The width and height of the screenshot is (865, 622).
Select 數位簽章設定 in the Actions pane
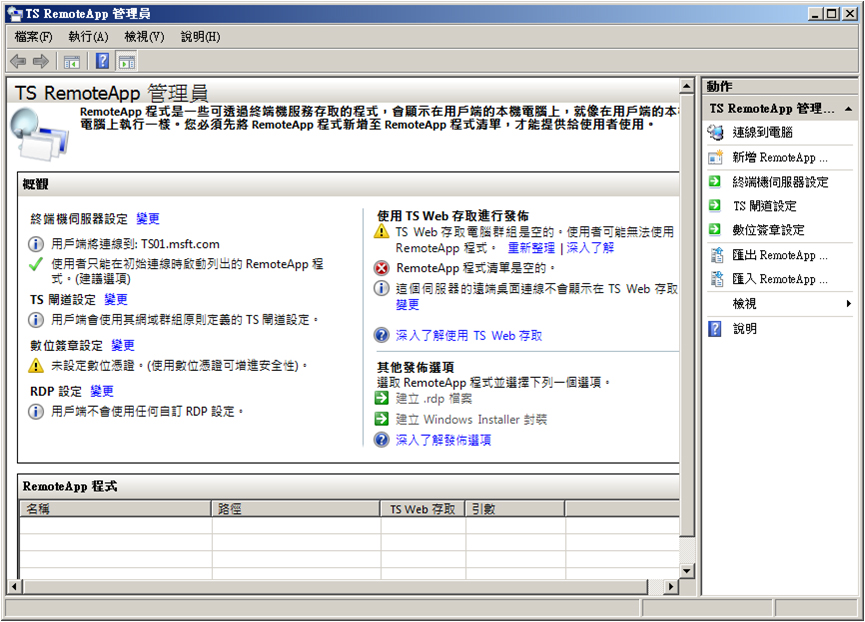click(768, 230)
